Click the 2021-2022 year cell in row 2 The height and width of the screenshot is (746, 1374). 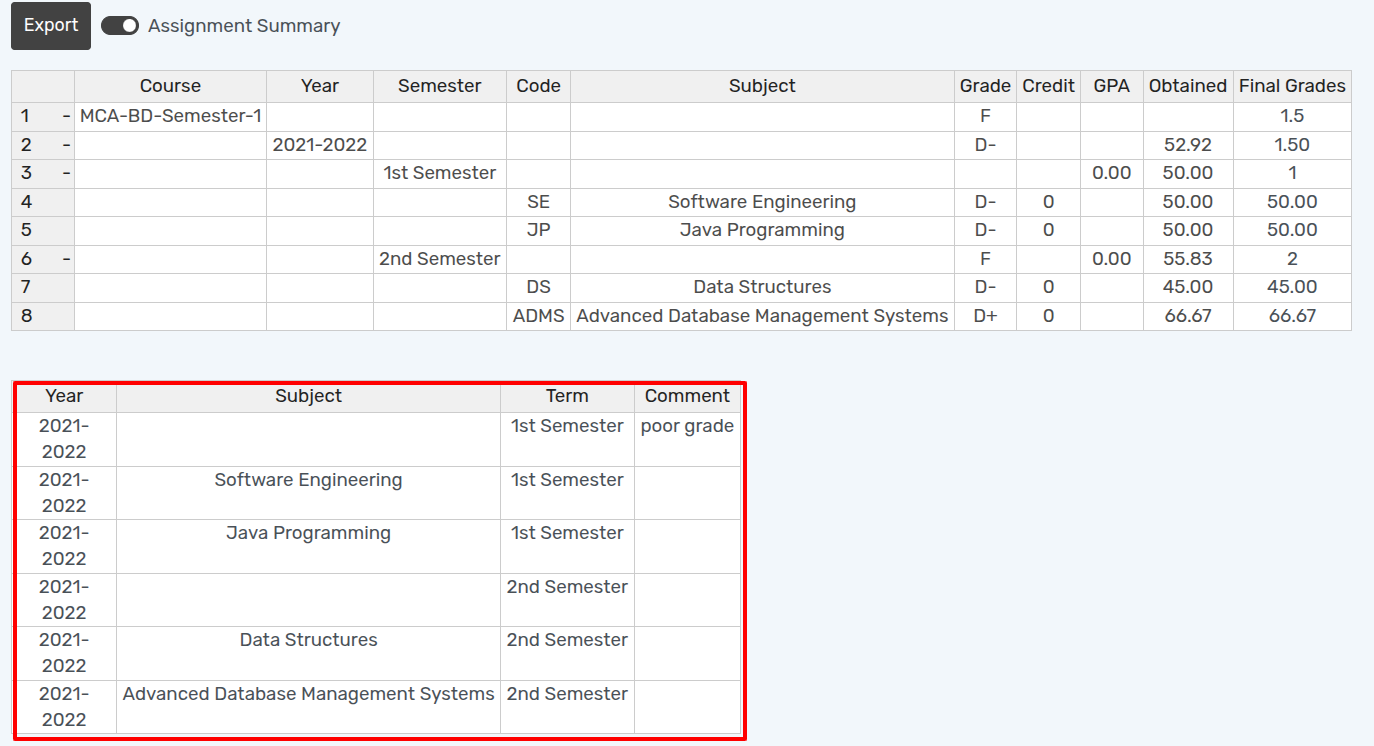(320, 145)
